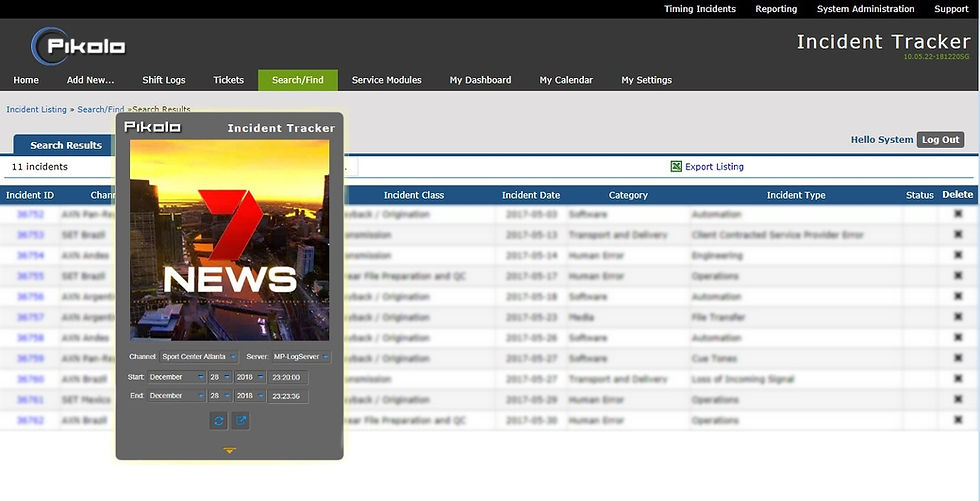
Task: Delete the incident dated 2017-05-26
Action: (958, 338)
